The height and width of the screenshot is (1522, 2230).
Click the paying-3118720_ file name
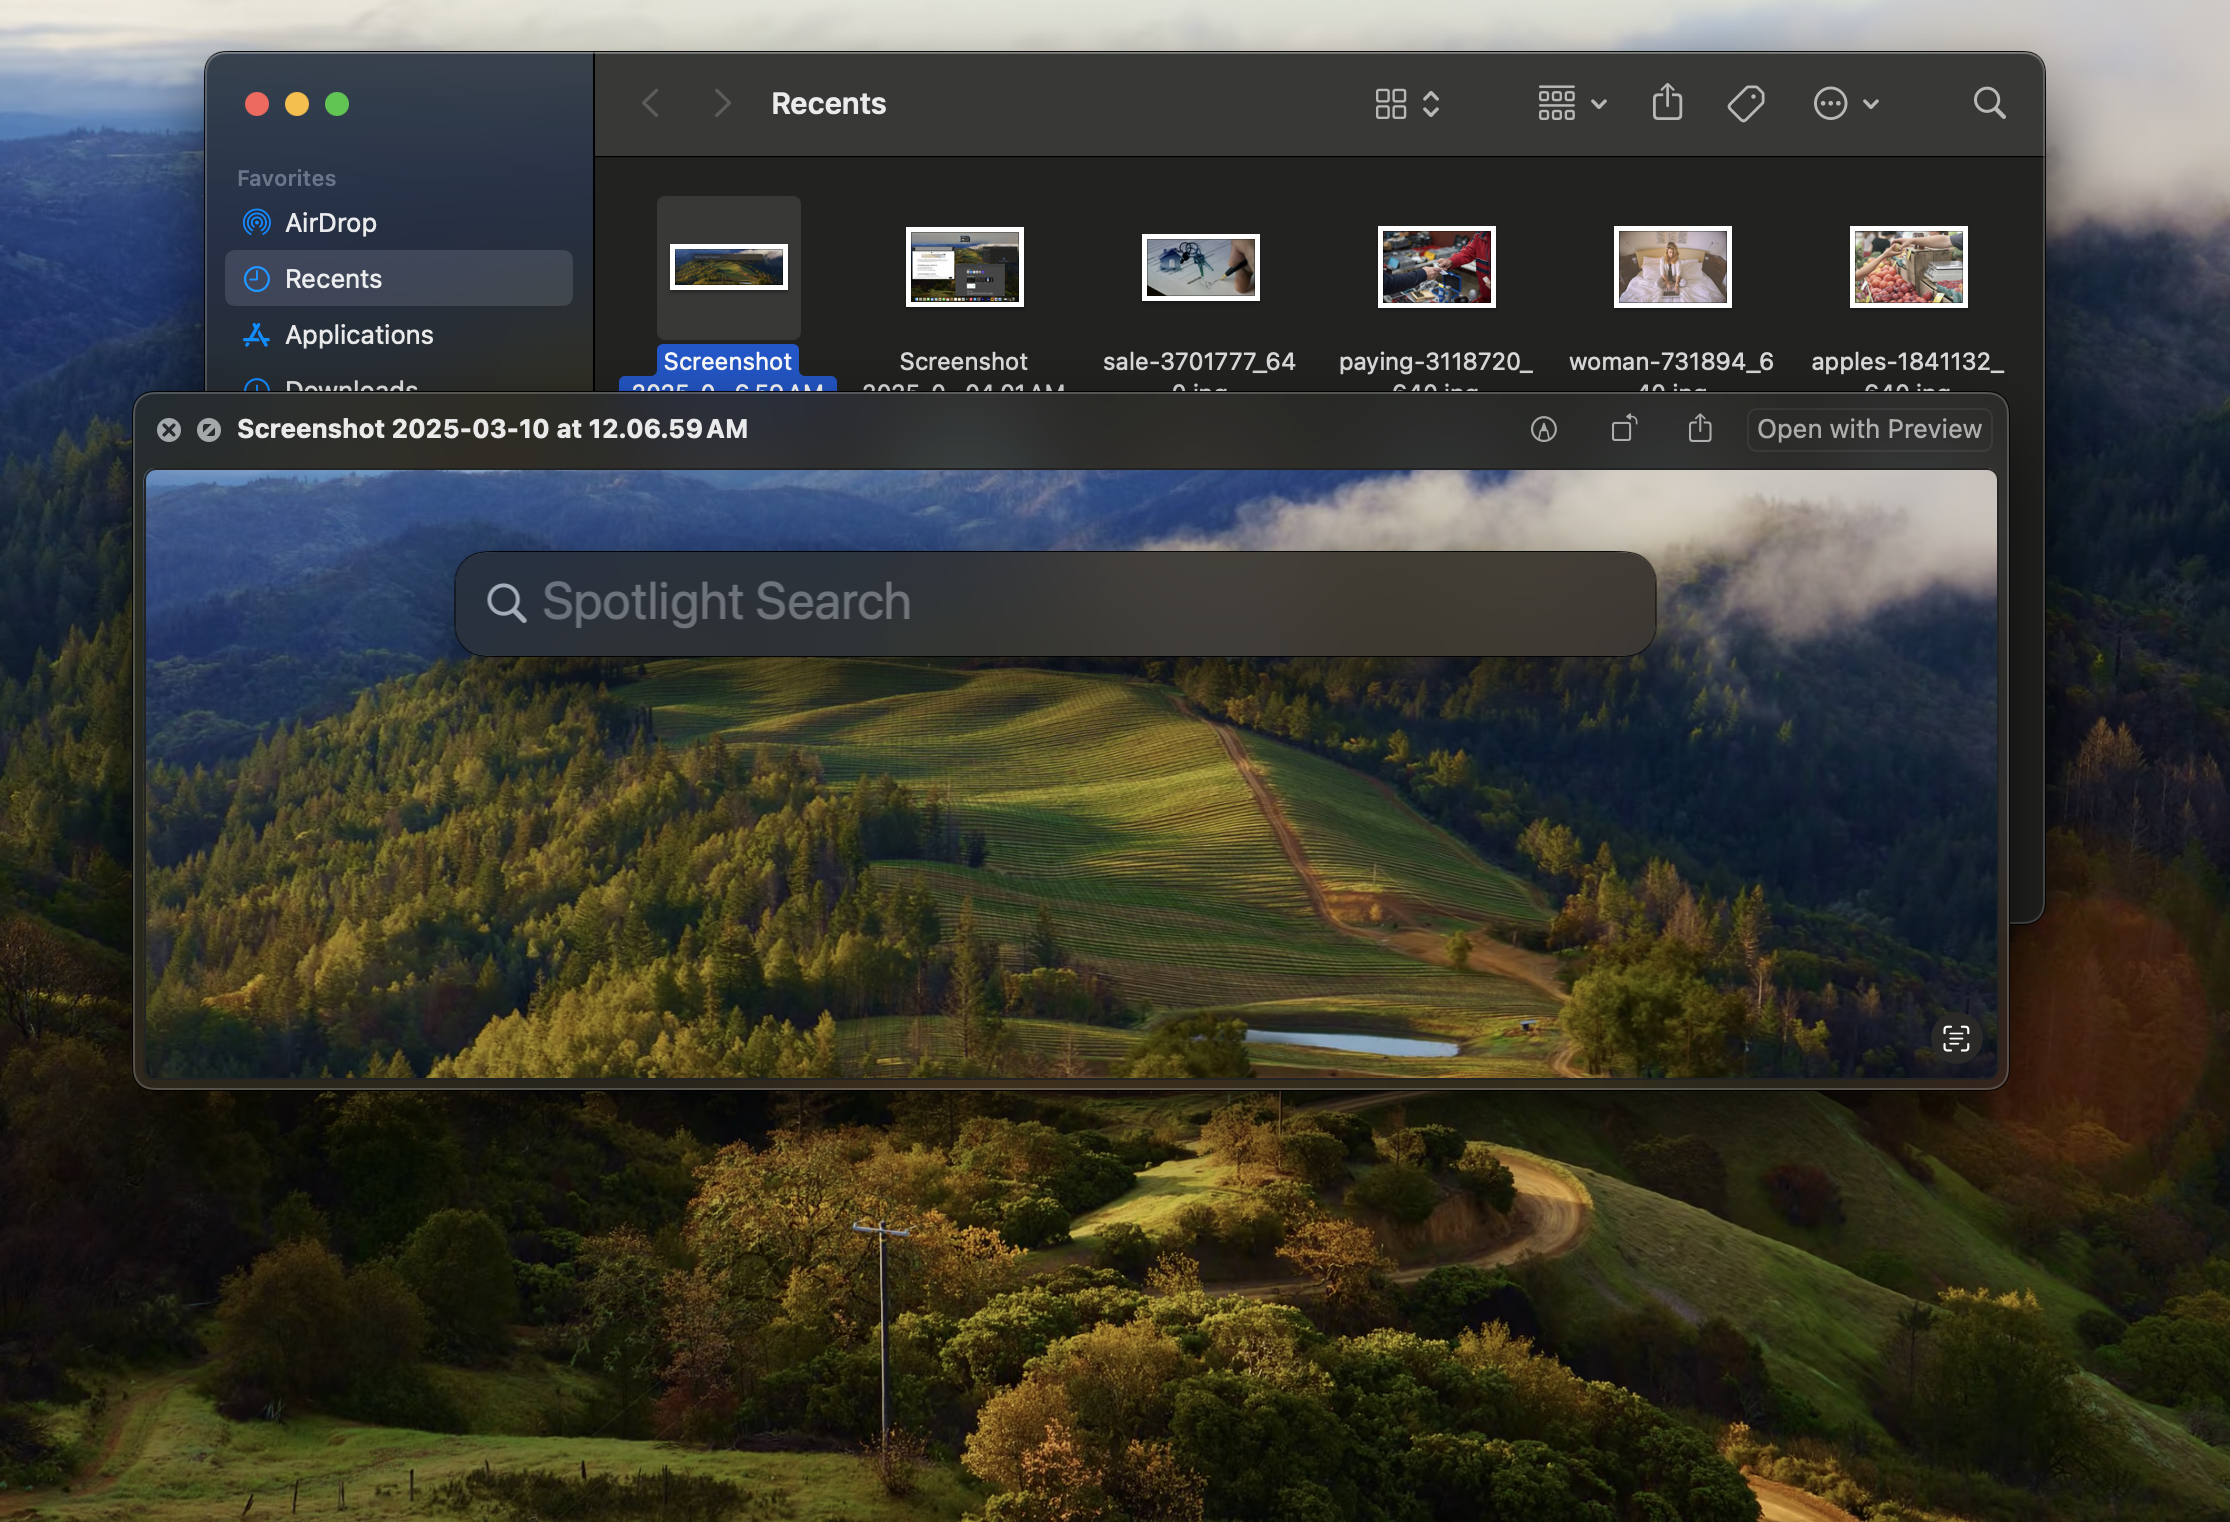(1436, 361)
